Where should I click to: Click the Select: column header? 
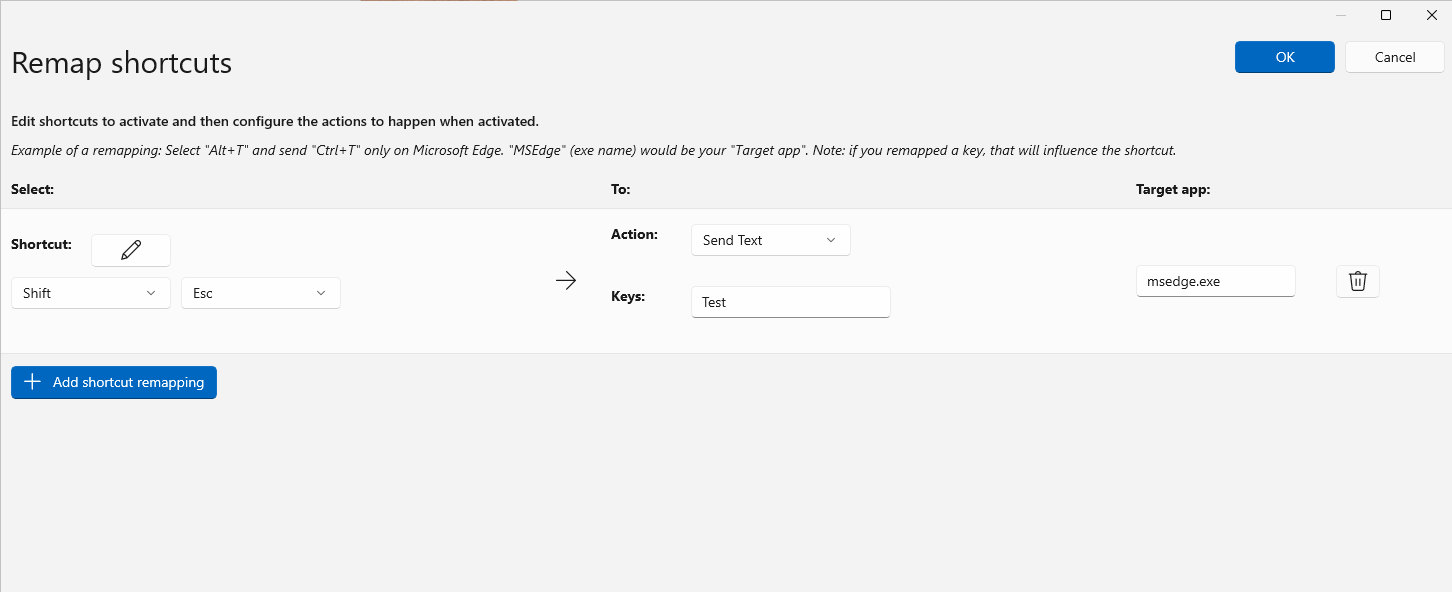tap(32, 189)
